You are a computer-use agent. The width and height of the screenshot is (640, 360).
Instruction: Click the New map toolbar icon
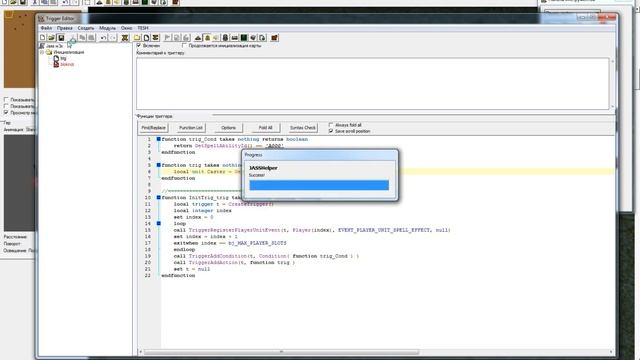pyautogui.click(x=42, y=38)
